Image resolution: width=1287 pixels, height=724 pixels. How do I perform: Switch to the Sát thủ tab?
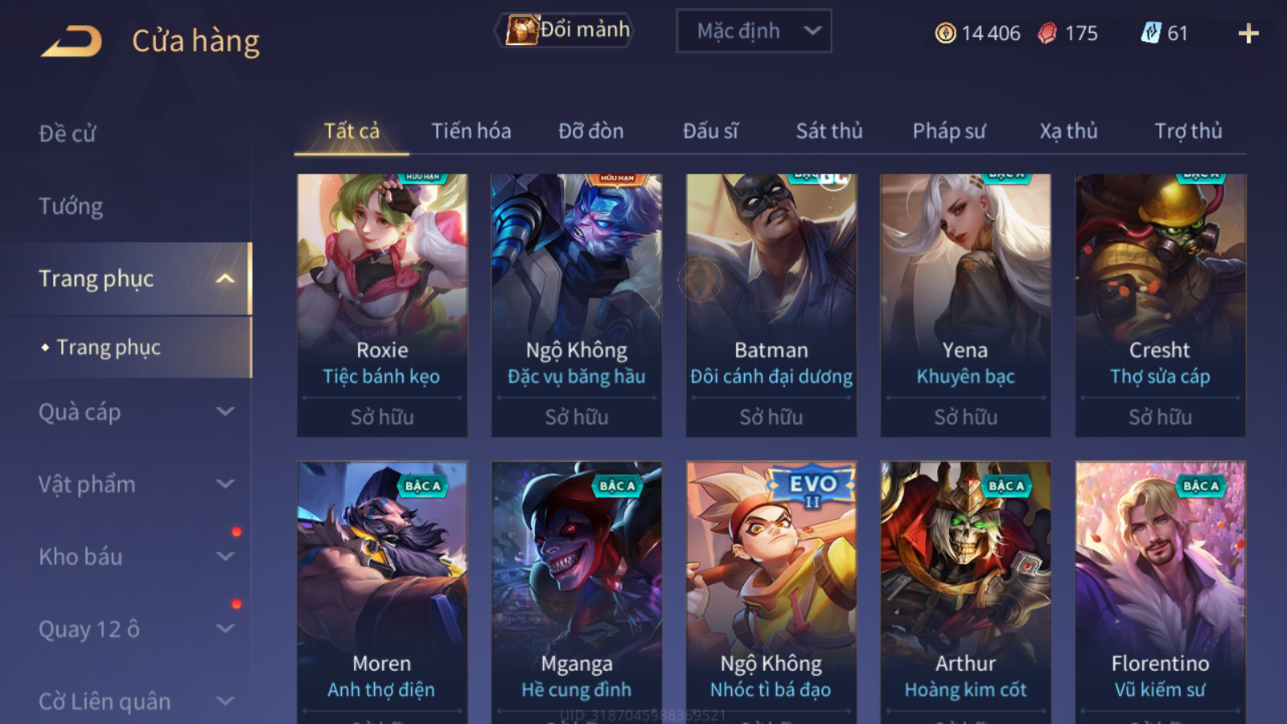click(x=829, y=131)
